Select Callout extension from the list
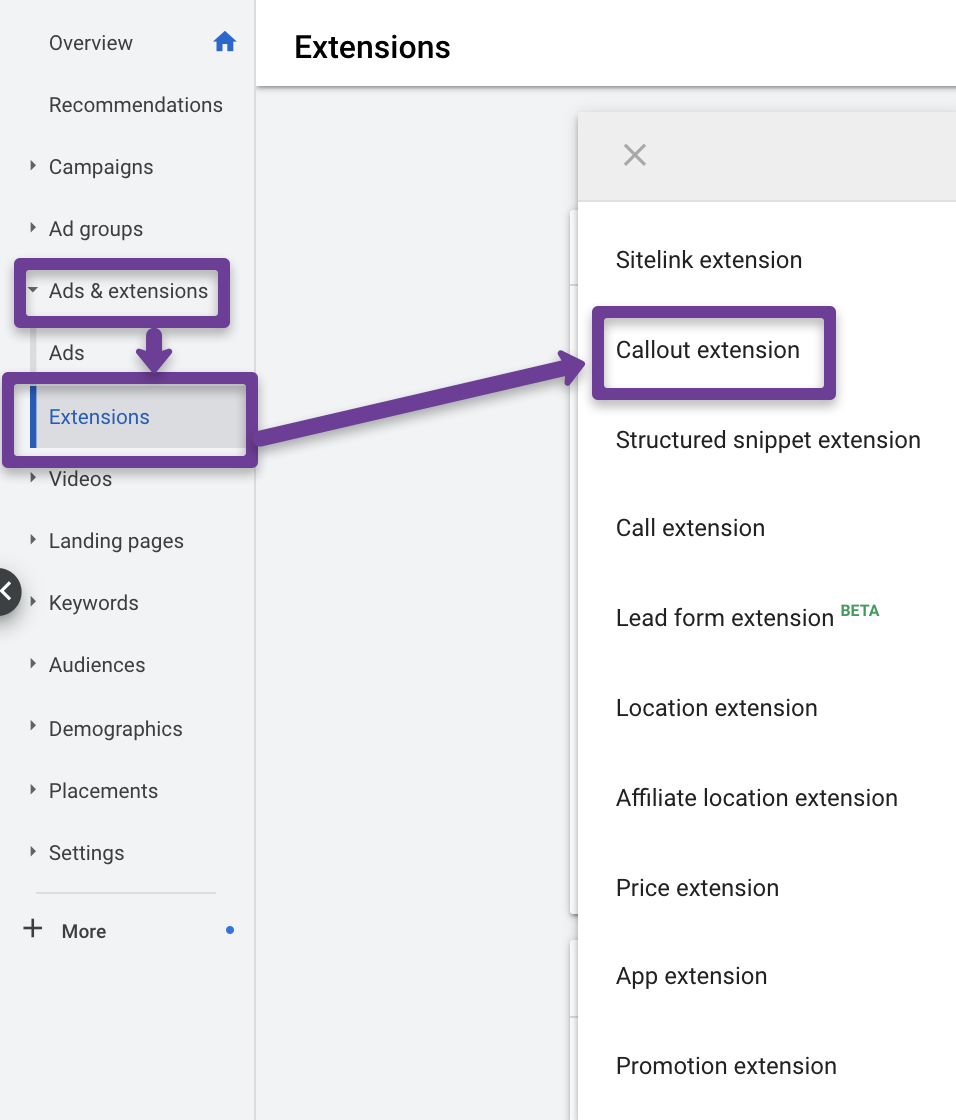This screenshot has height=1120, width=956. tap(707, 350)
